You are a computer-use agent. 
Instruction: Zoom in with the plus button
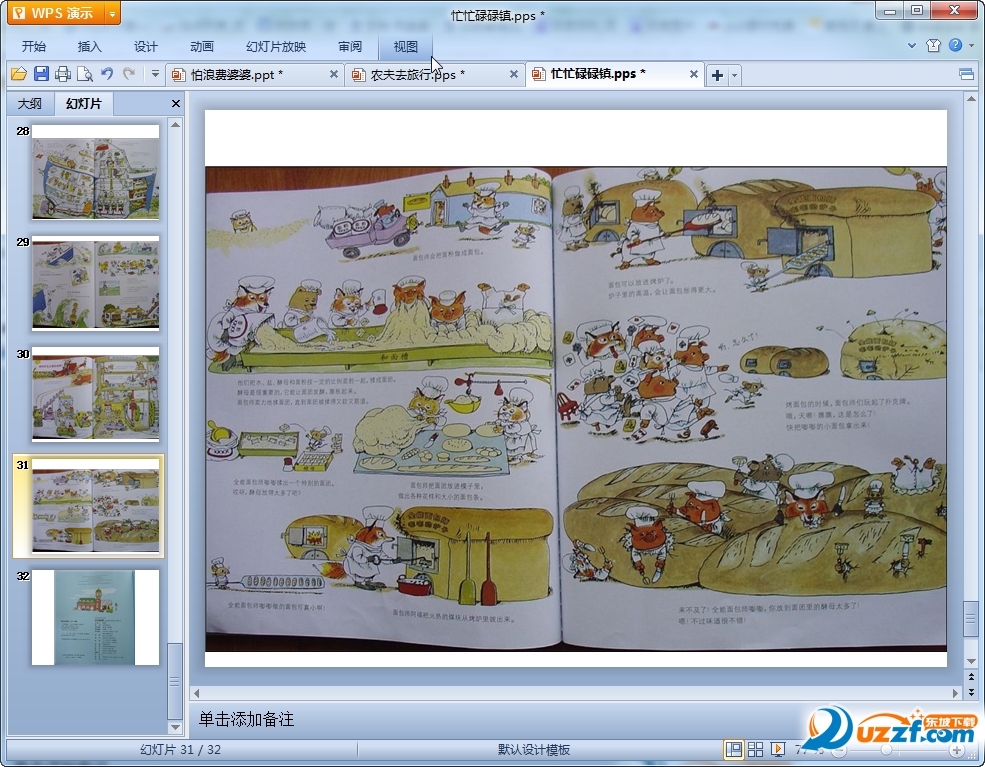coord(957,750)
